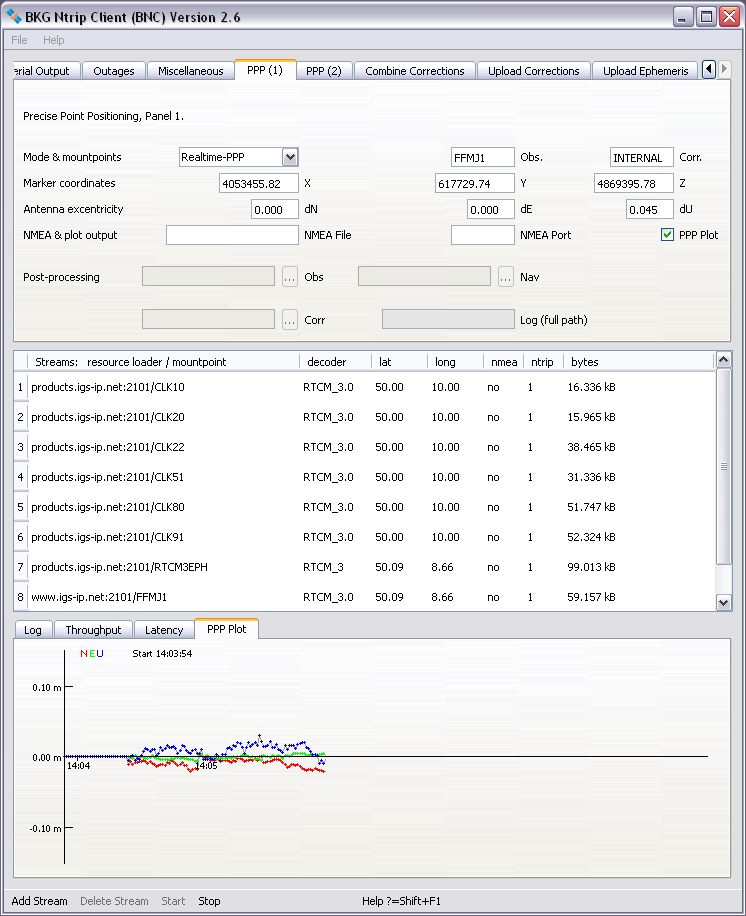Open the File menu

tap(19, 40)
